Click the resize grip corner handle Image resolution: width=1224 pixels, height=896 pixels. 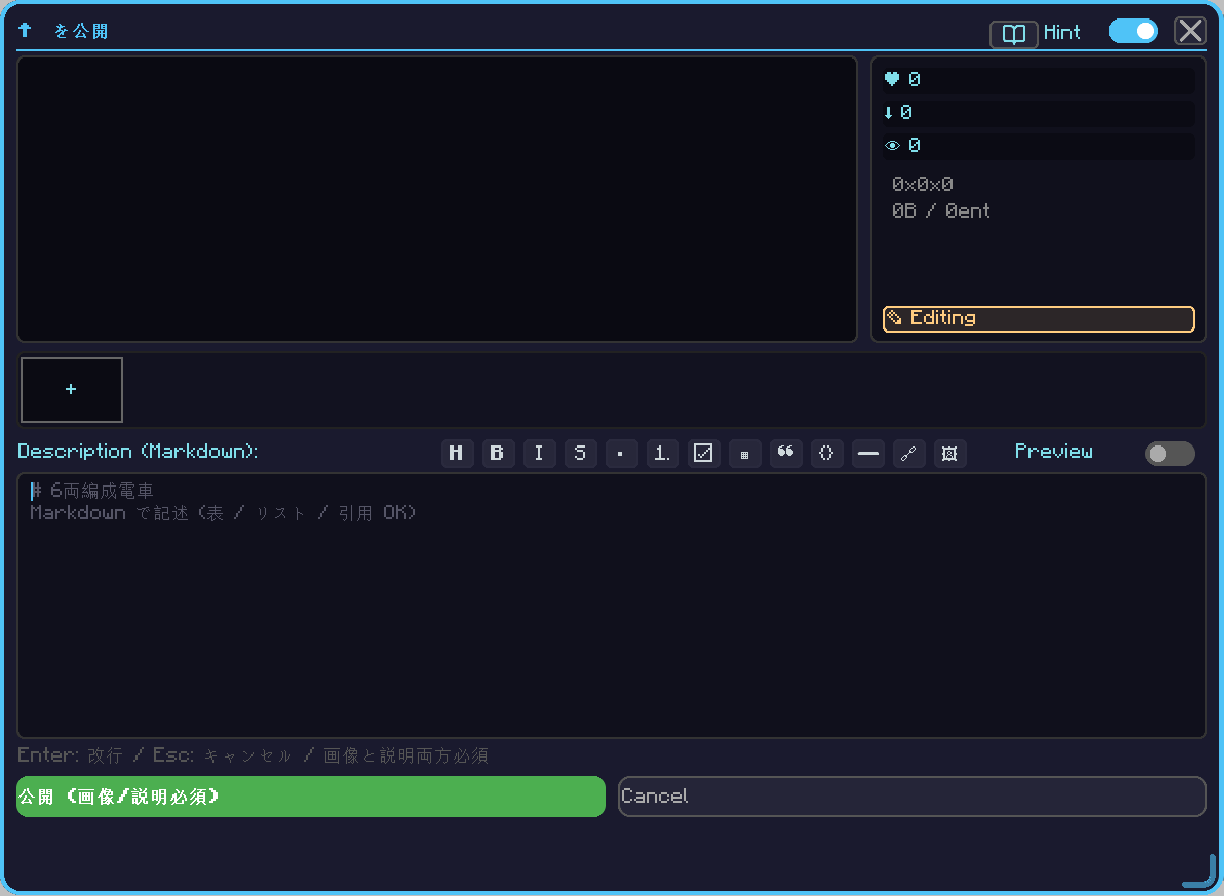pyautogui.click(x=1200, y=871)
